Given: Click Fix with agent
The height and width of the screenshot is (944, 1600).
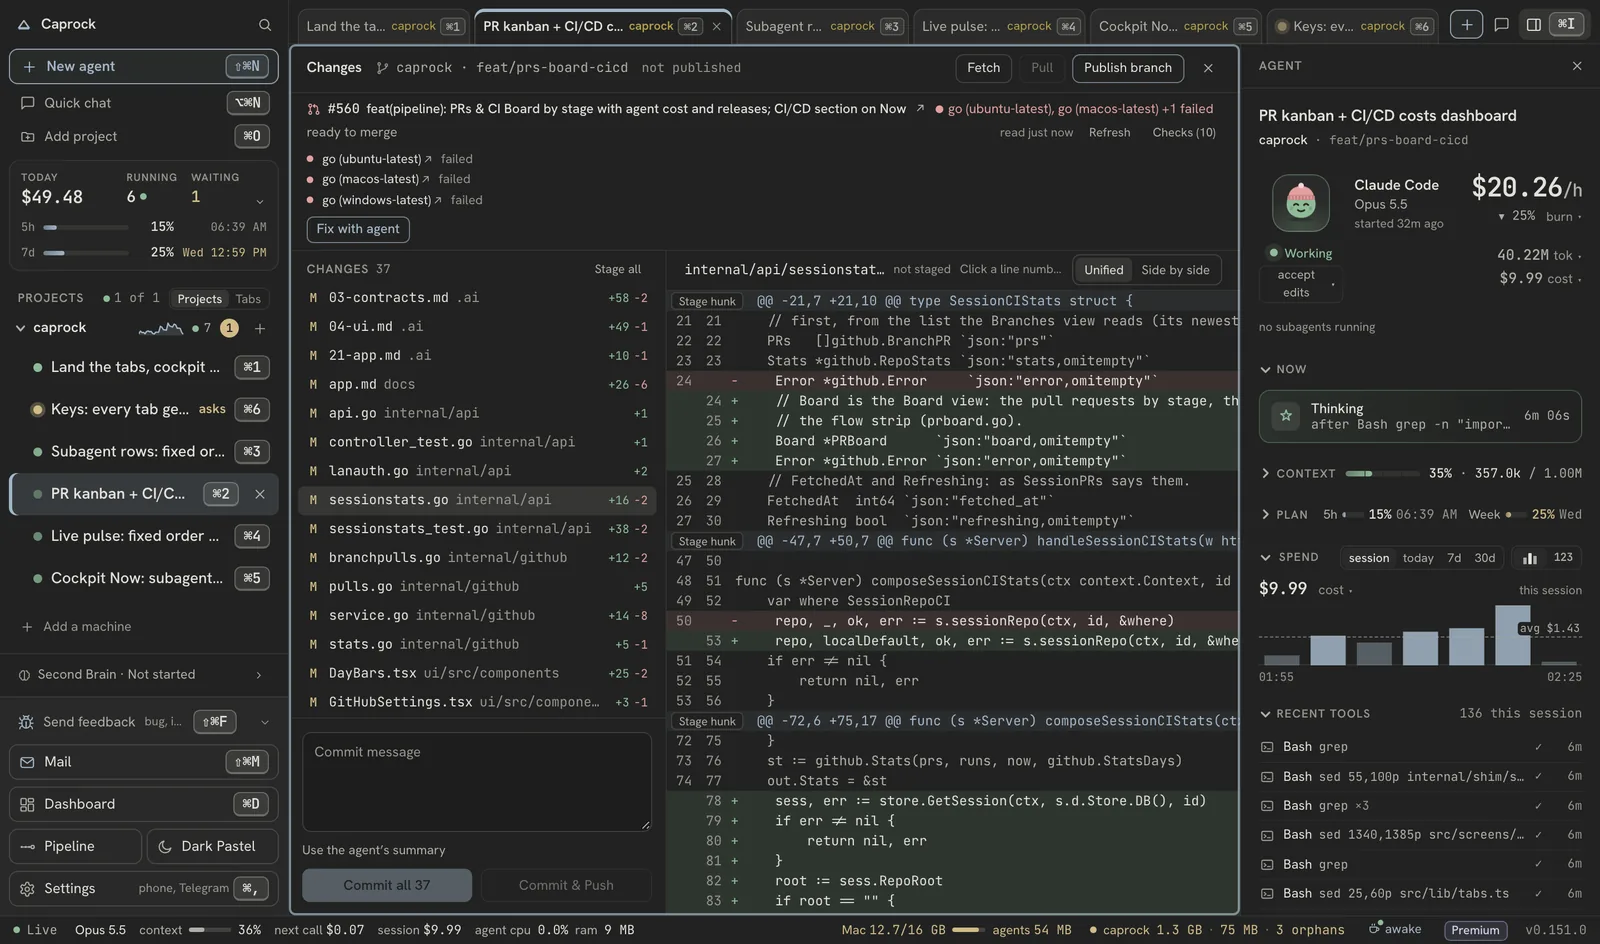Looking at the screenshot, I should click(358, 229).
